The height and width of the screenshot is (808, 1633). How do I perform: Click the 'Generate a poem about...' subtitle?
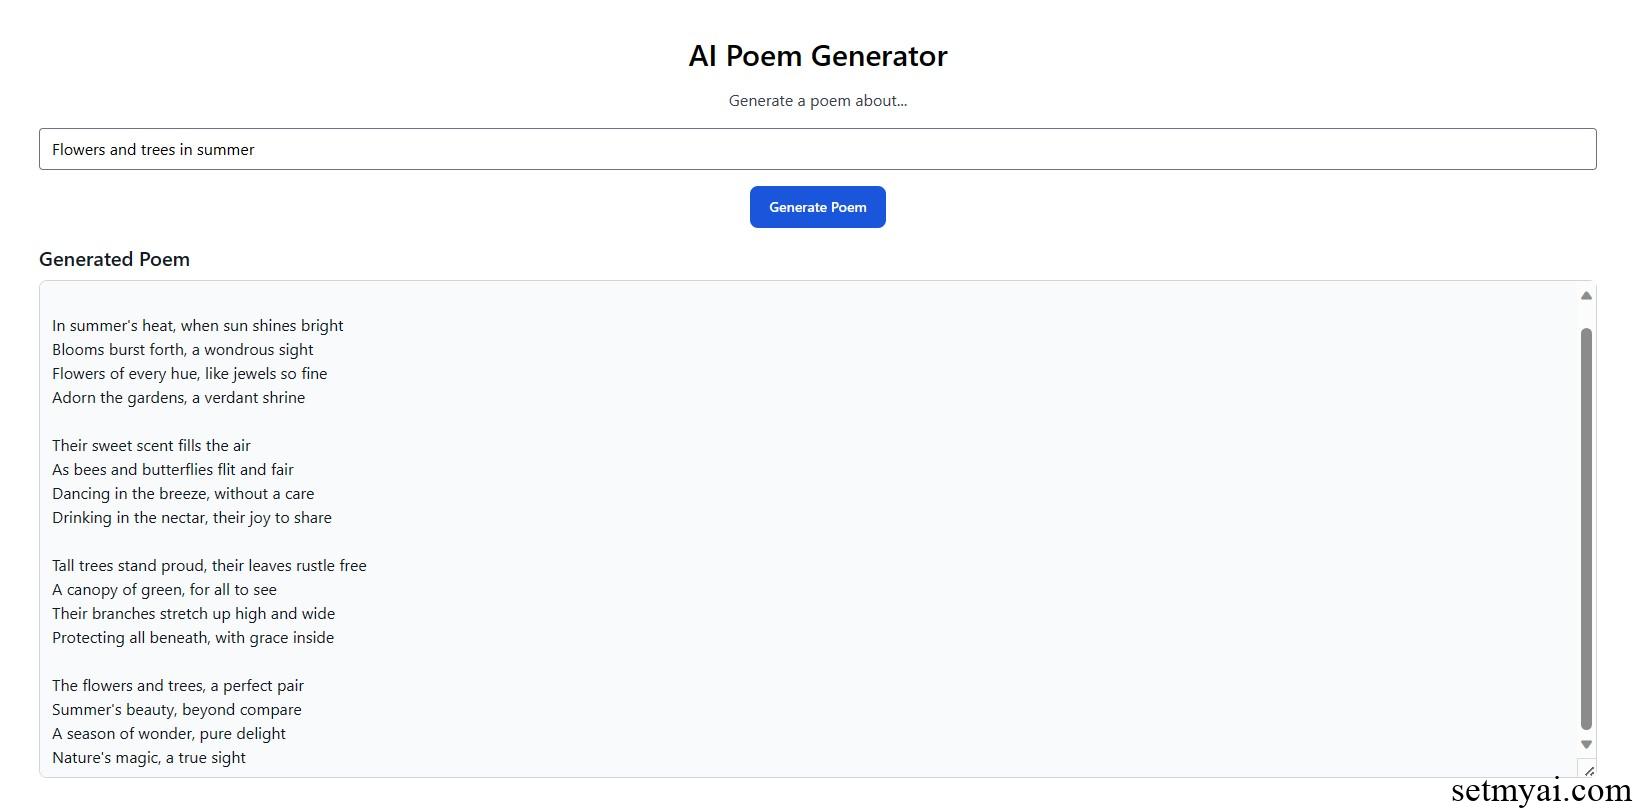817,100
